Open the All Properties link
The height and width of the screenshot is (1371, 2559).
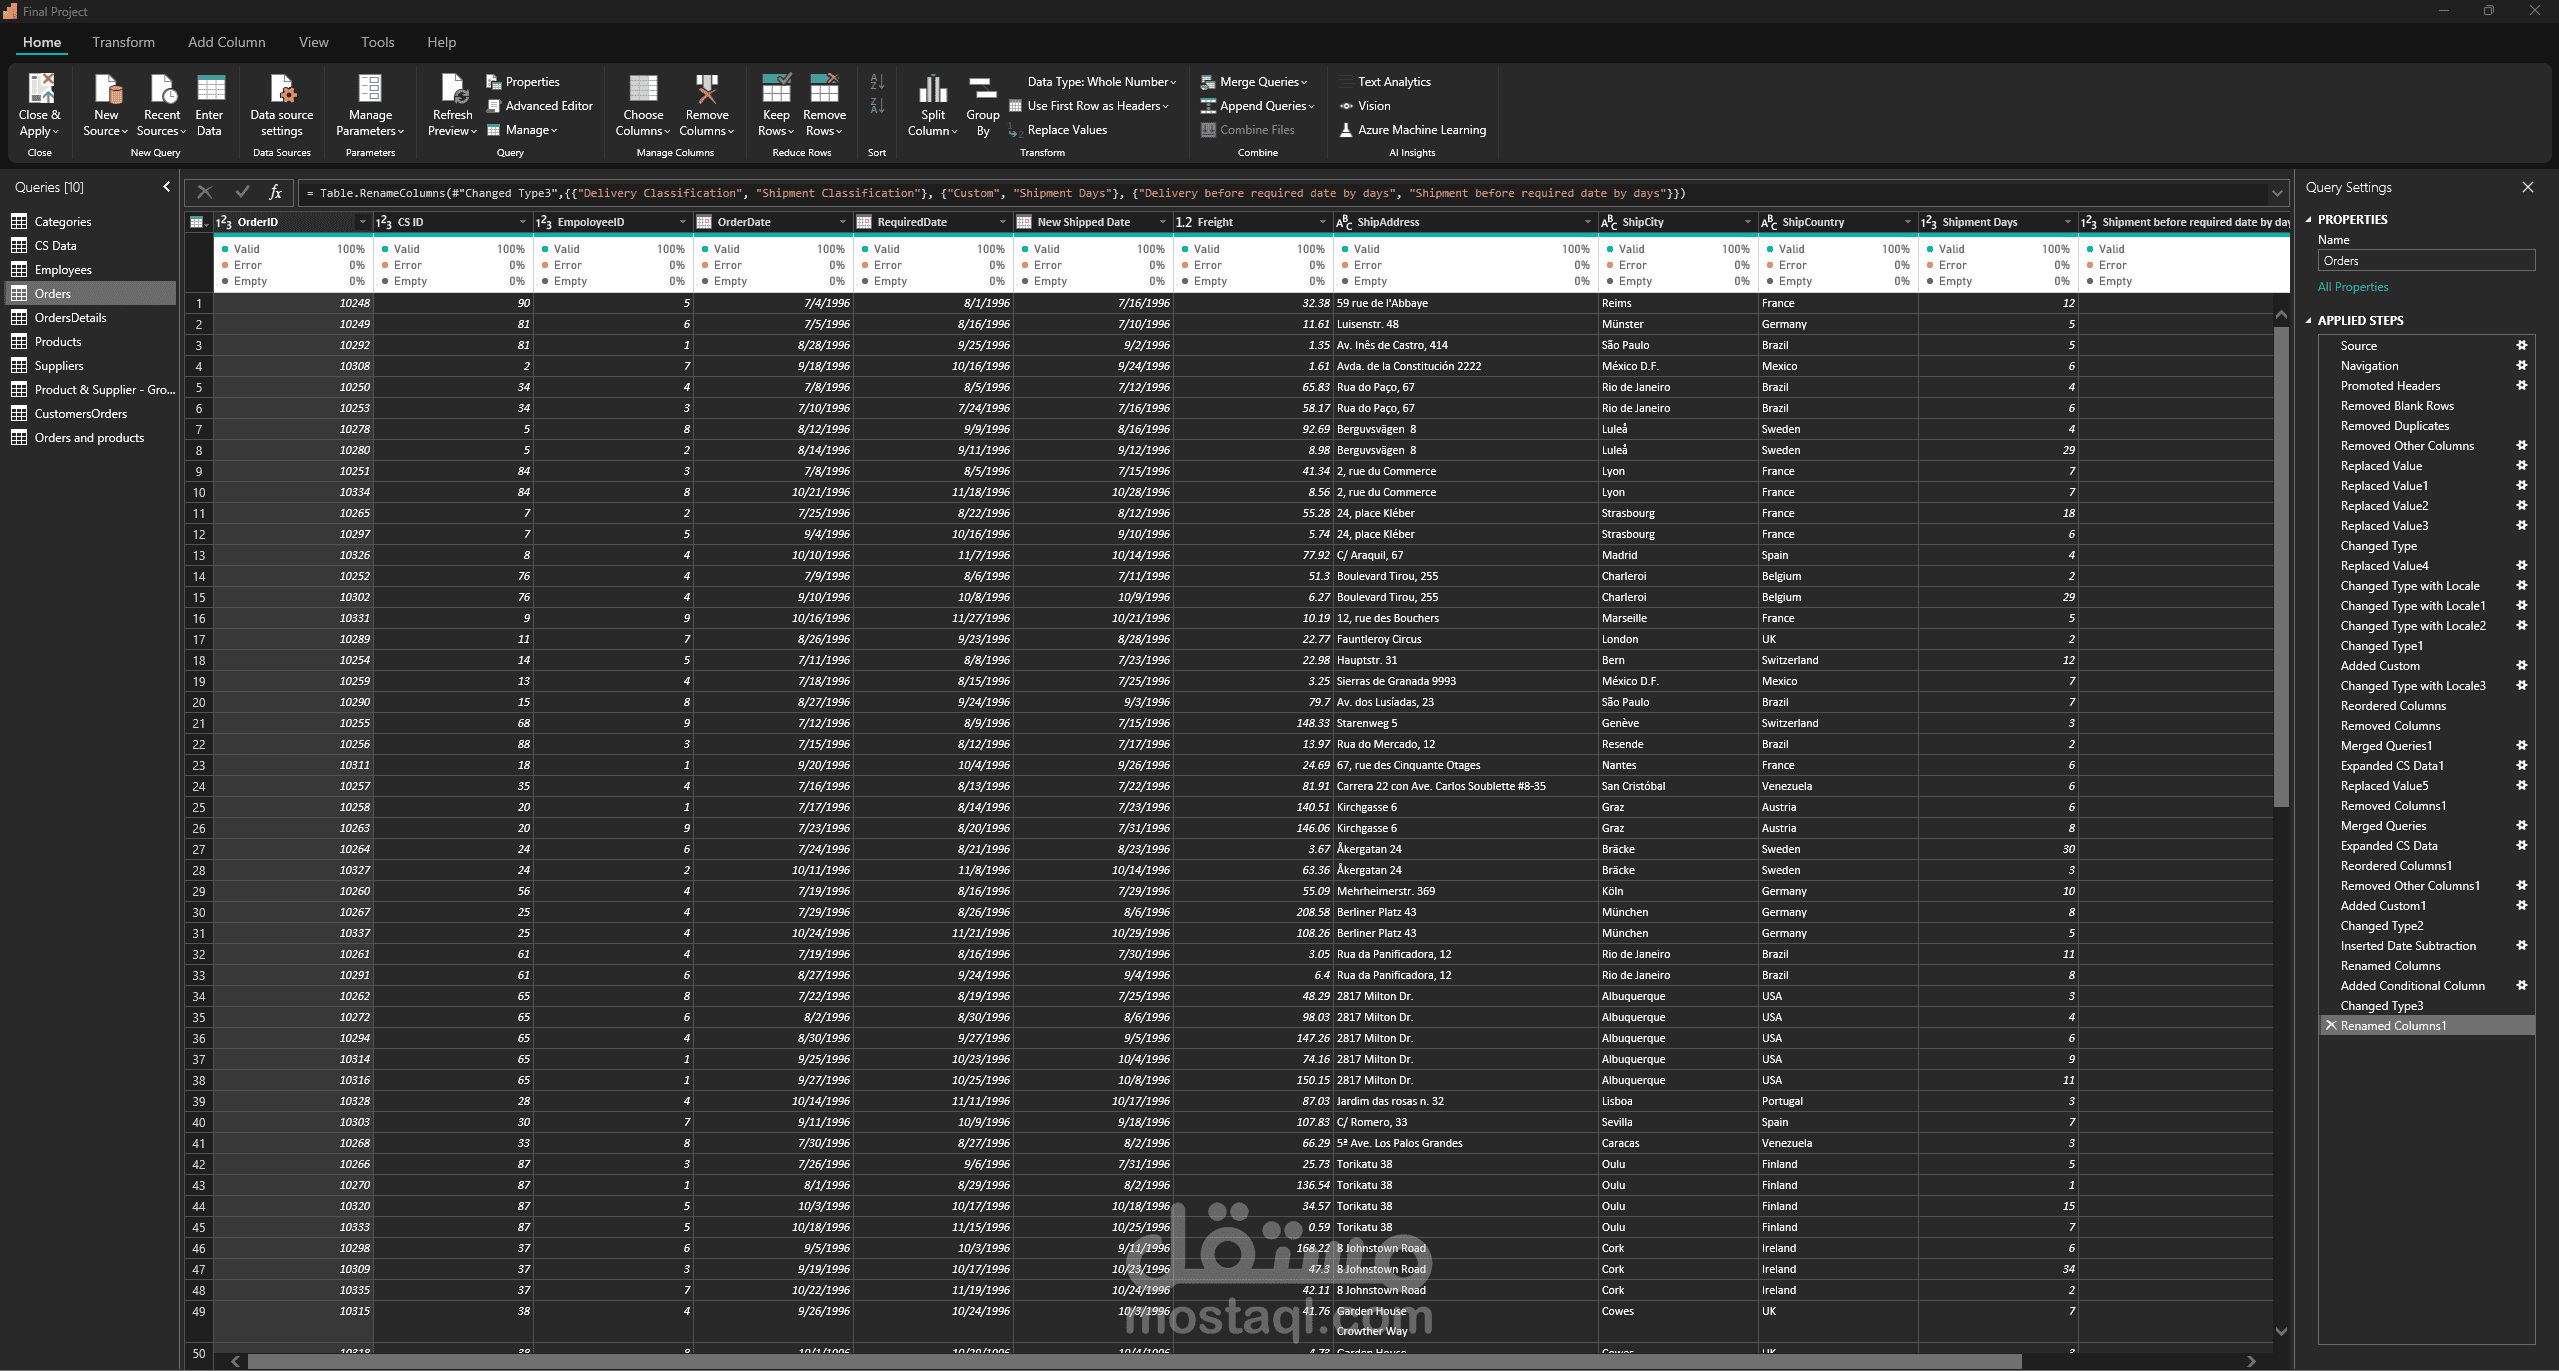pyautogui.click(x=2352, y=287)
